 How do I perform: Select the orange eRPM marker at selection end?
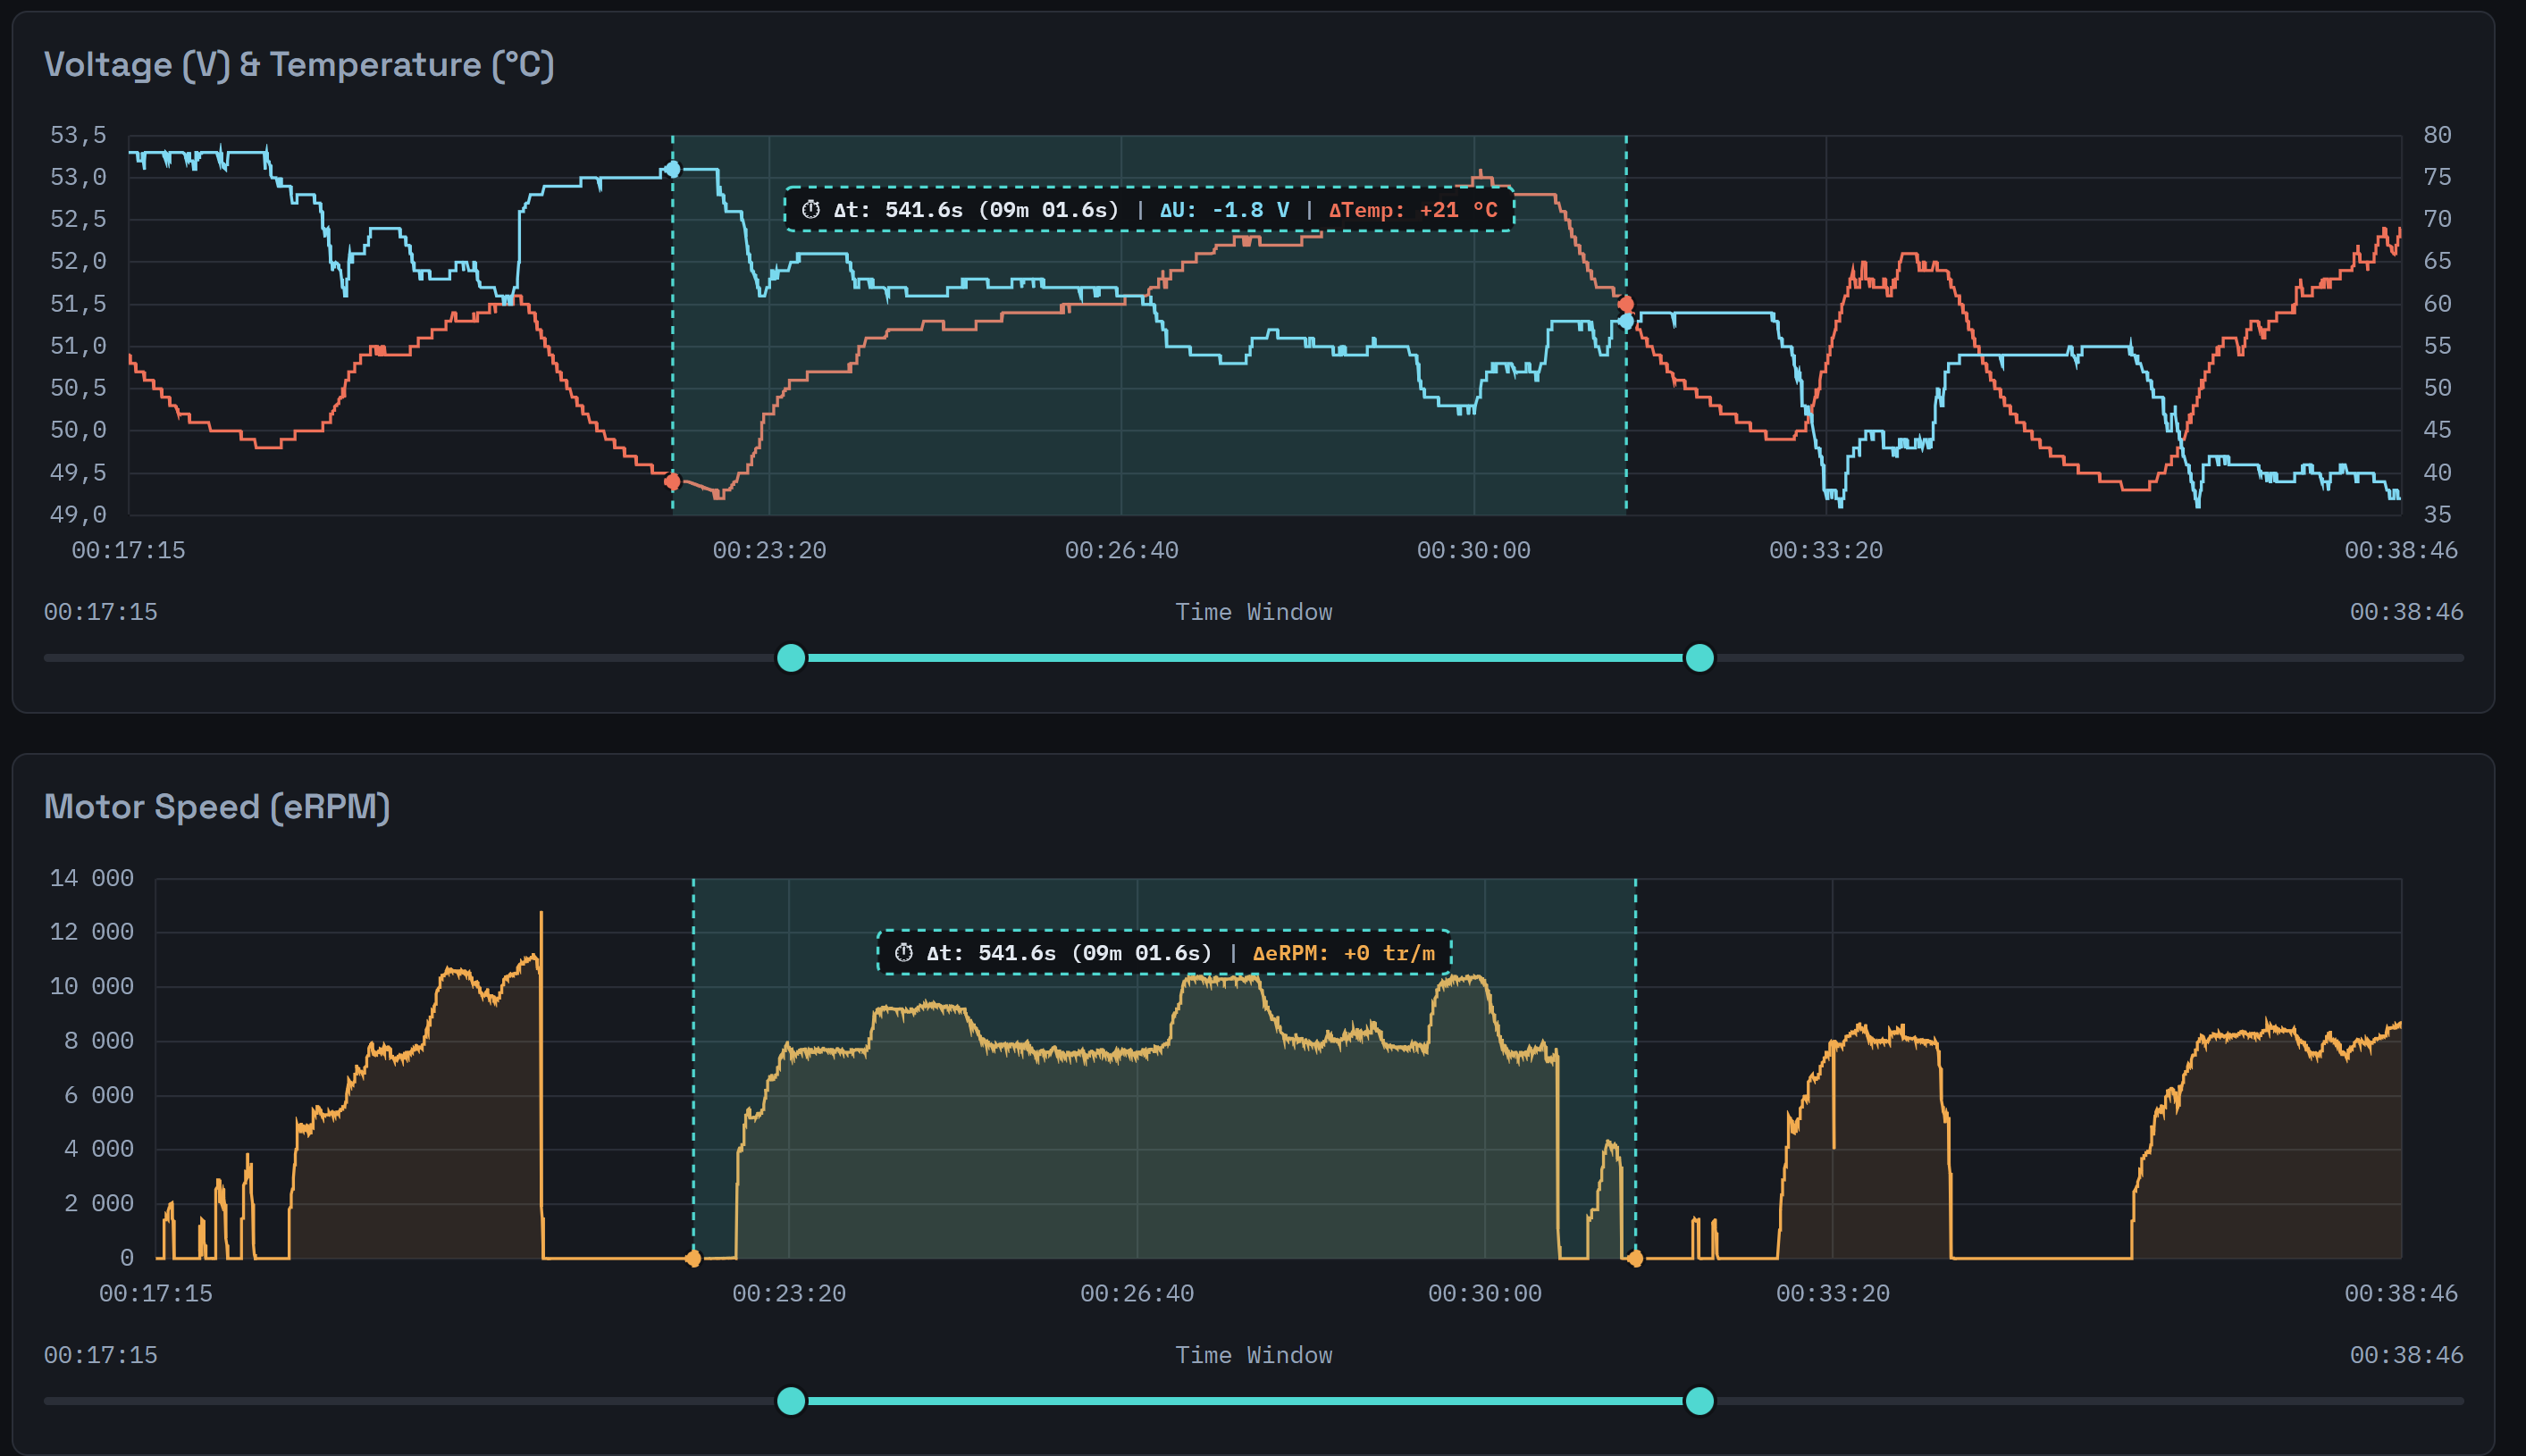click(x=1635, y=1259)
